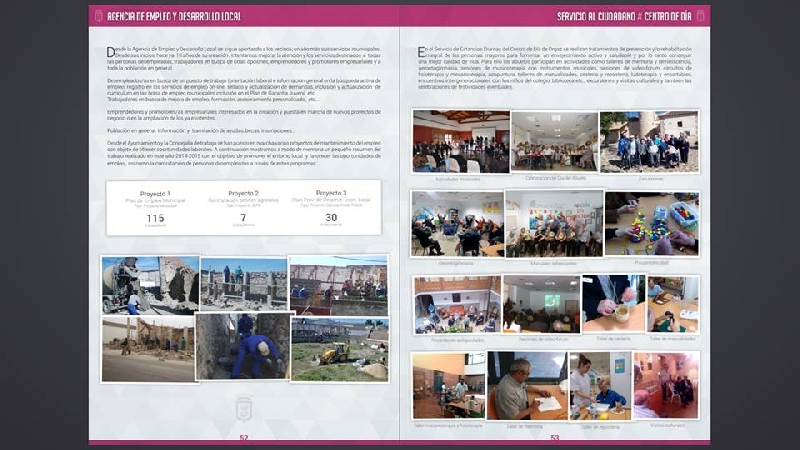This screenshot has height=450, width=800.
Task: Open the Celebración del Día del Abuelo photo
Action: pos(554,141)
